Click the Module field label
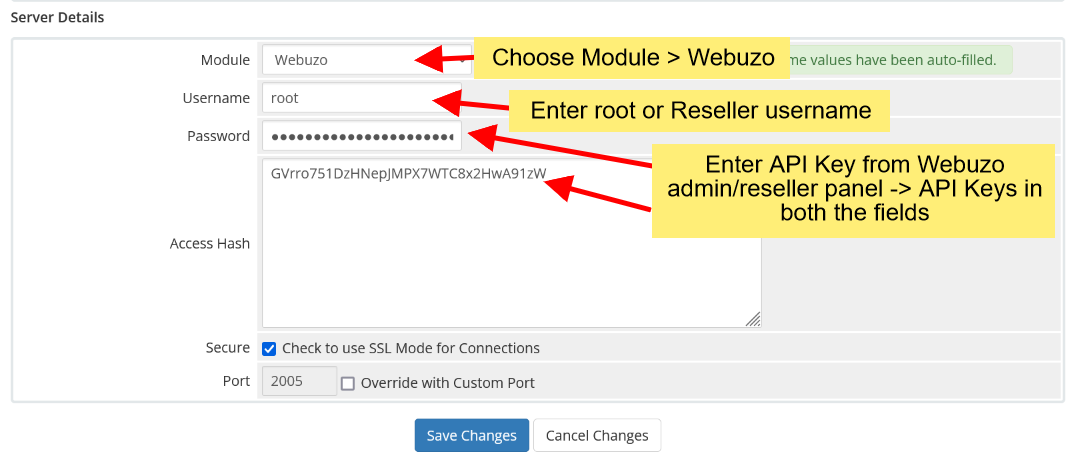 [x=225, y=60]
